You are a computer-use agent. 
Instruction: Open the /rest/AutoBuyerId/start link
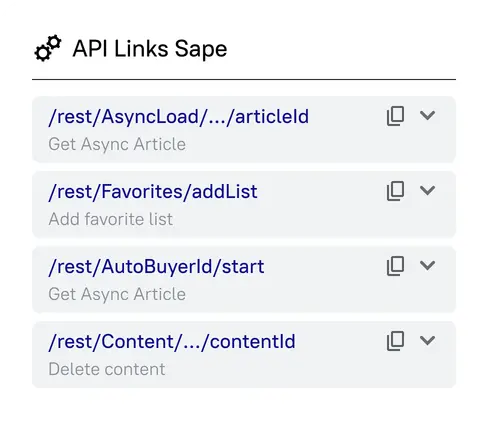click(156, 267)
